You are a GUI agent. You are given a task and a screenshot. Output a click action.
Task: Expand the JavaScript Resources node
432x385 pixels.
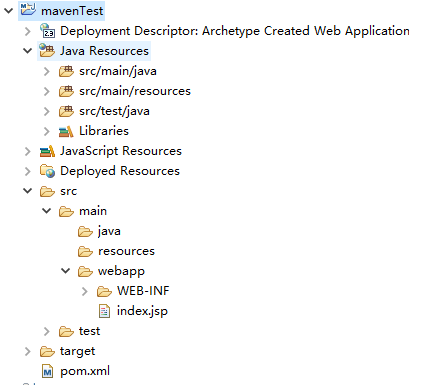(x=28, y=151)
